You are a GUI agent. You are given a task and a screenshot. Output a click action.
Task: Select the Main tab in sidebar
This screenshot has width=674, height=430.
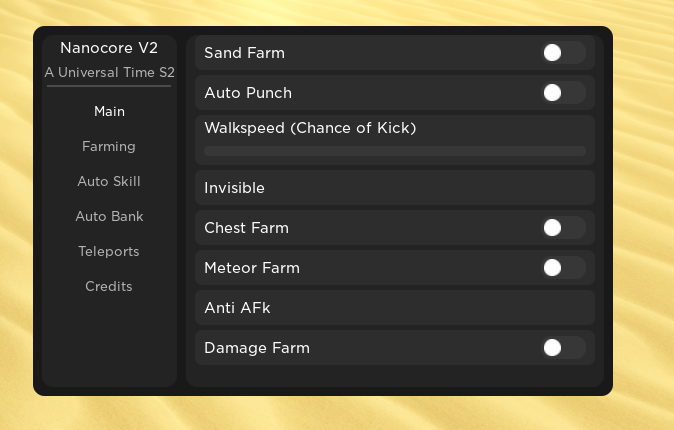pos(109,111)
